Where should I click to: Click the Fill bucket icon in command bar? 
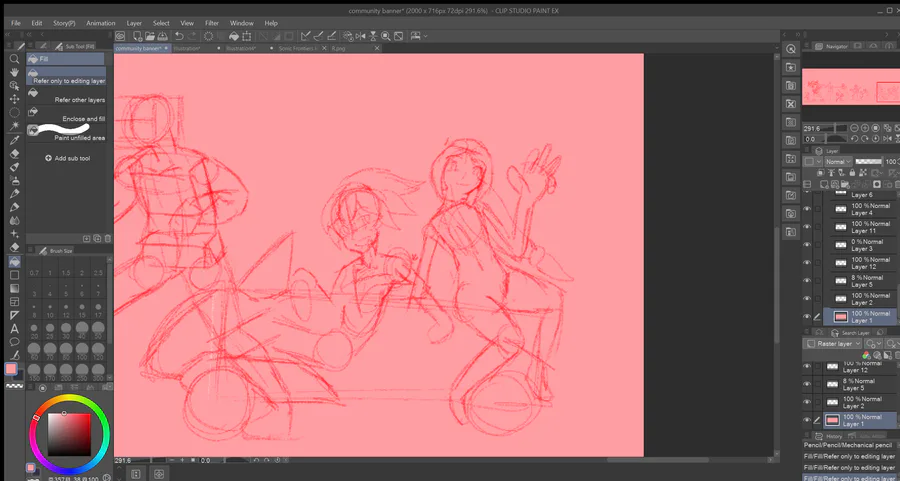coord(234,36)
